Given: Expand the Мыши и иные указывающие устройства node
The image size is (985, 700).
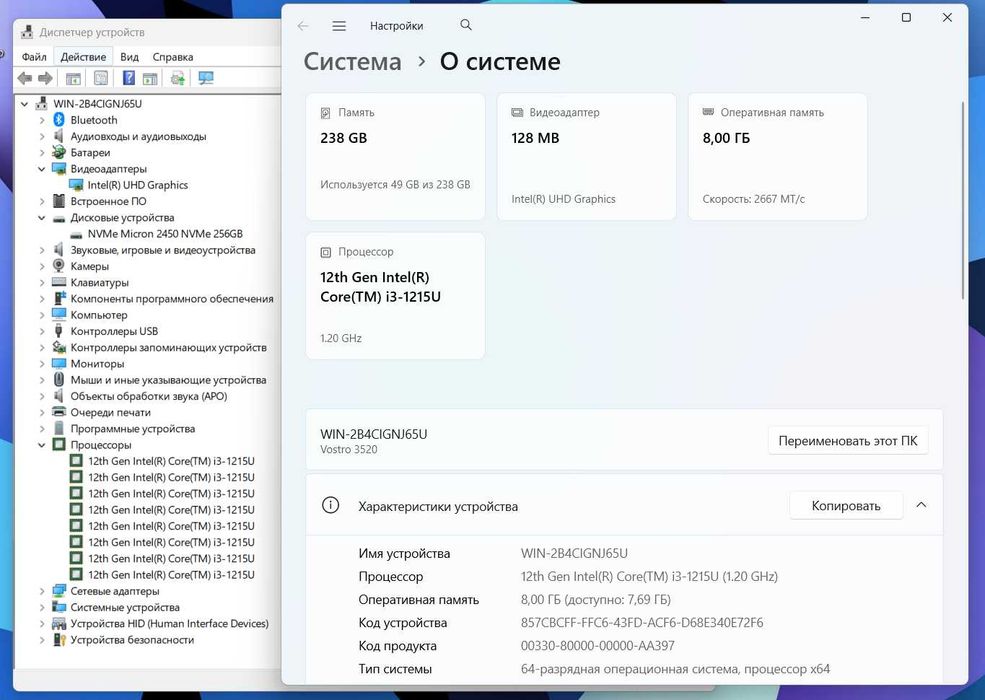Looking at the screenshot, I should 42,380.
